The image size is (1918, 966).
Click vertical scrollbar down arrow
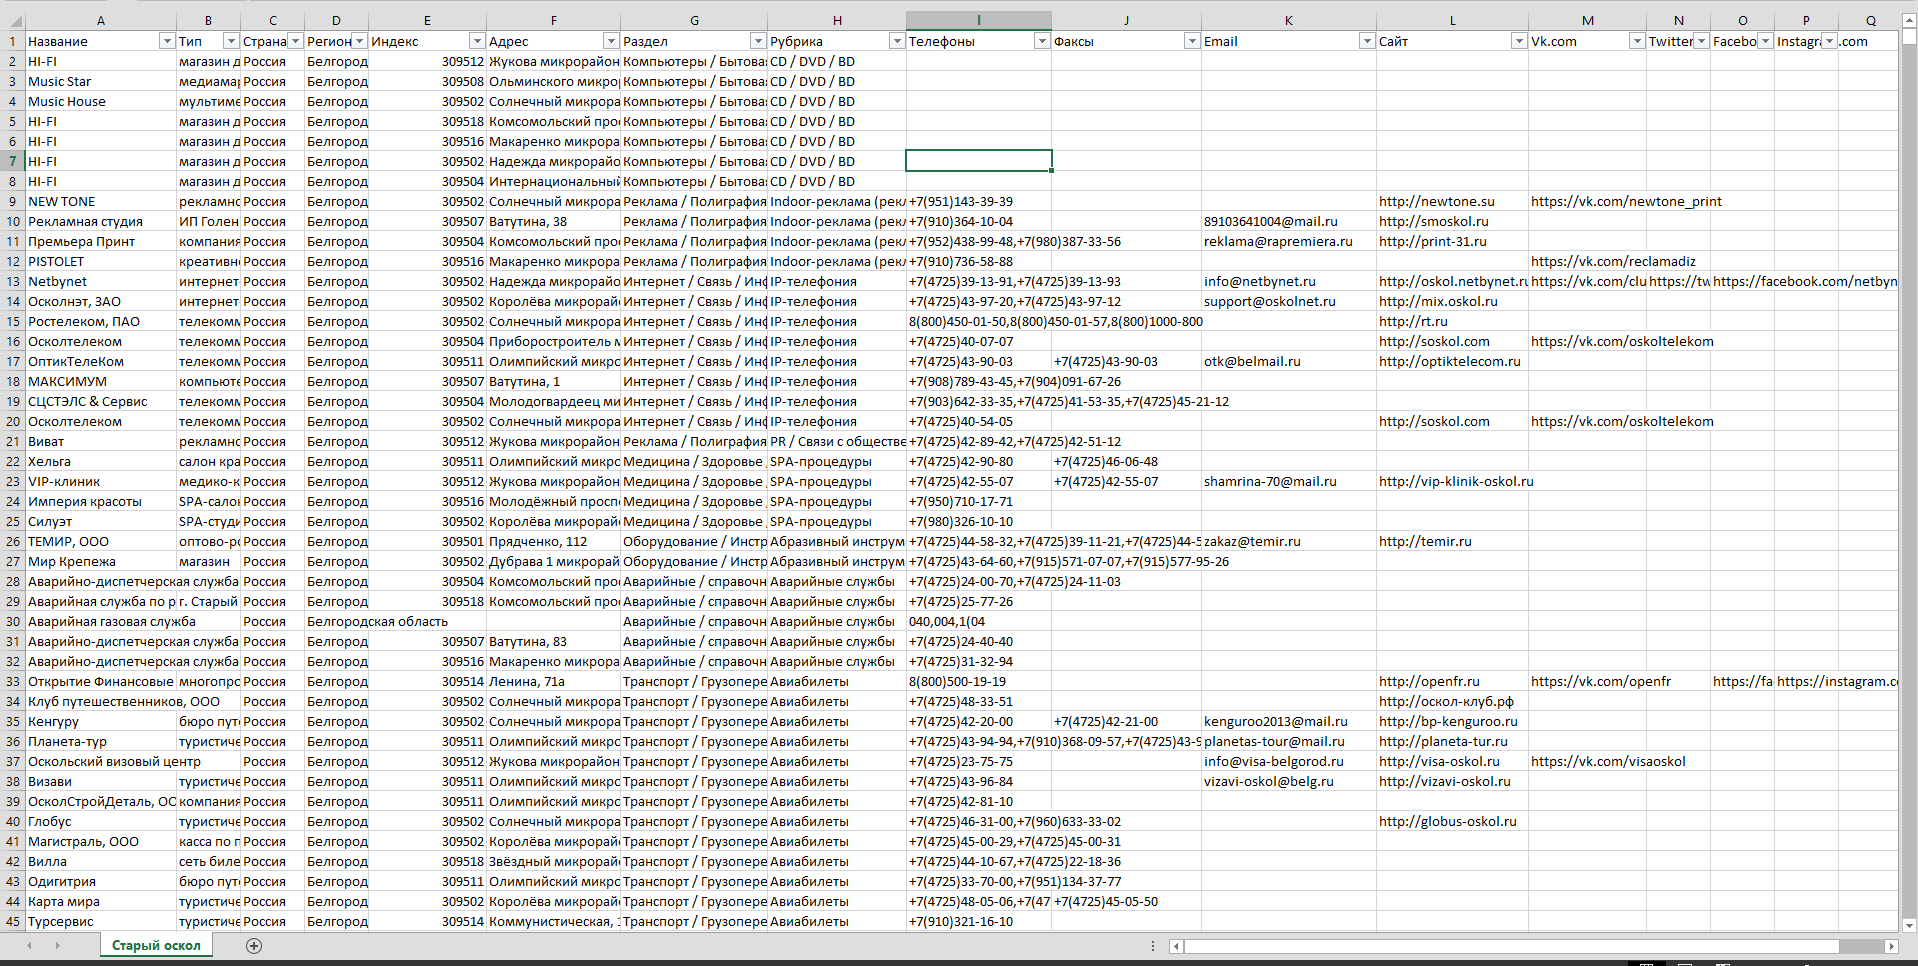[1909, 925]
